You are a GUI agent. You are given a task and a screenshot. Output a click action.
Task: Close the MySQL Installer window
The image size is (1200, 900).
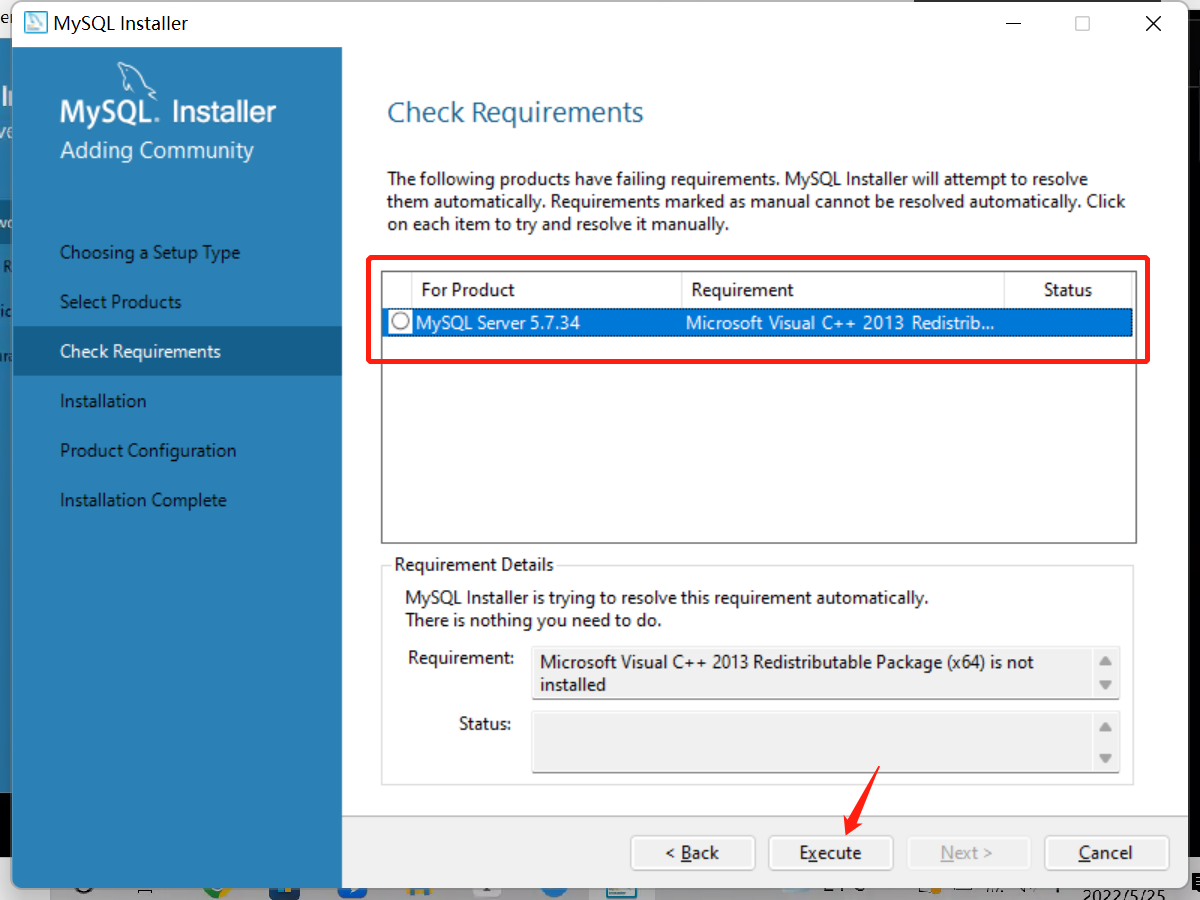1153,23
